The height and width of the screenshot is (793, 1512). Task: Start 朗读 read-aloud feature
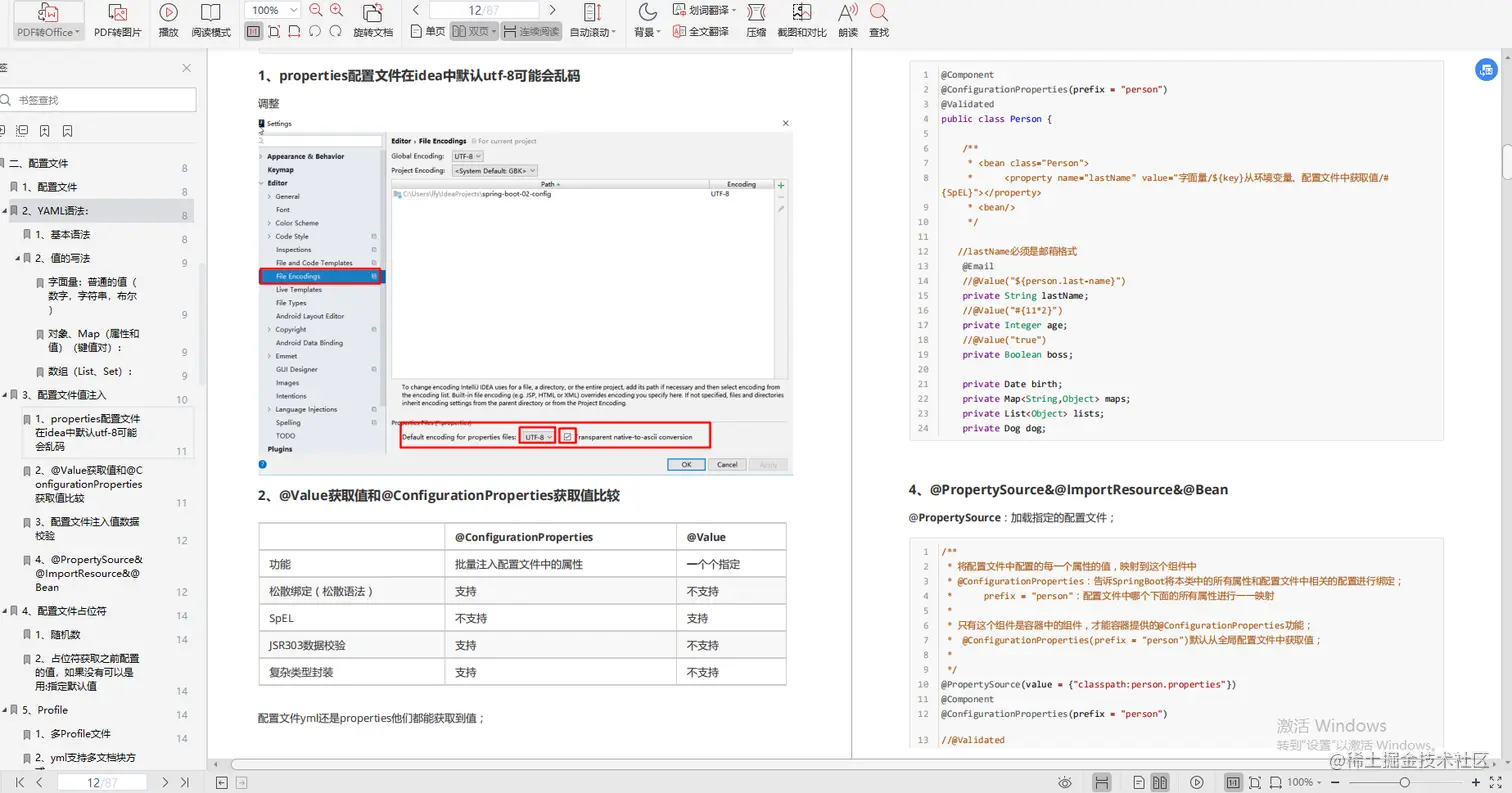pos(848,21)
